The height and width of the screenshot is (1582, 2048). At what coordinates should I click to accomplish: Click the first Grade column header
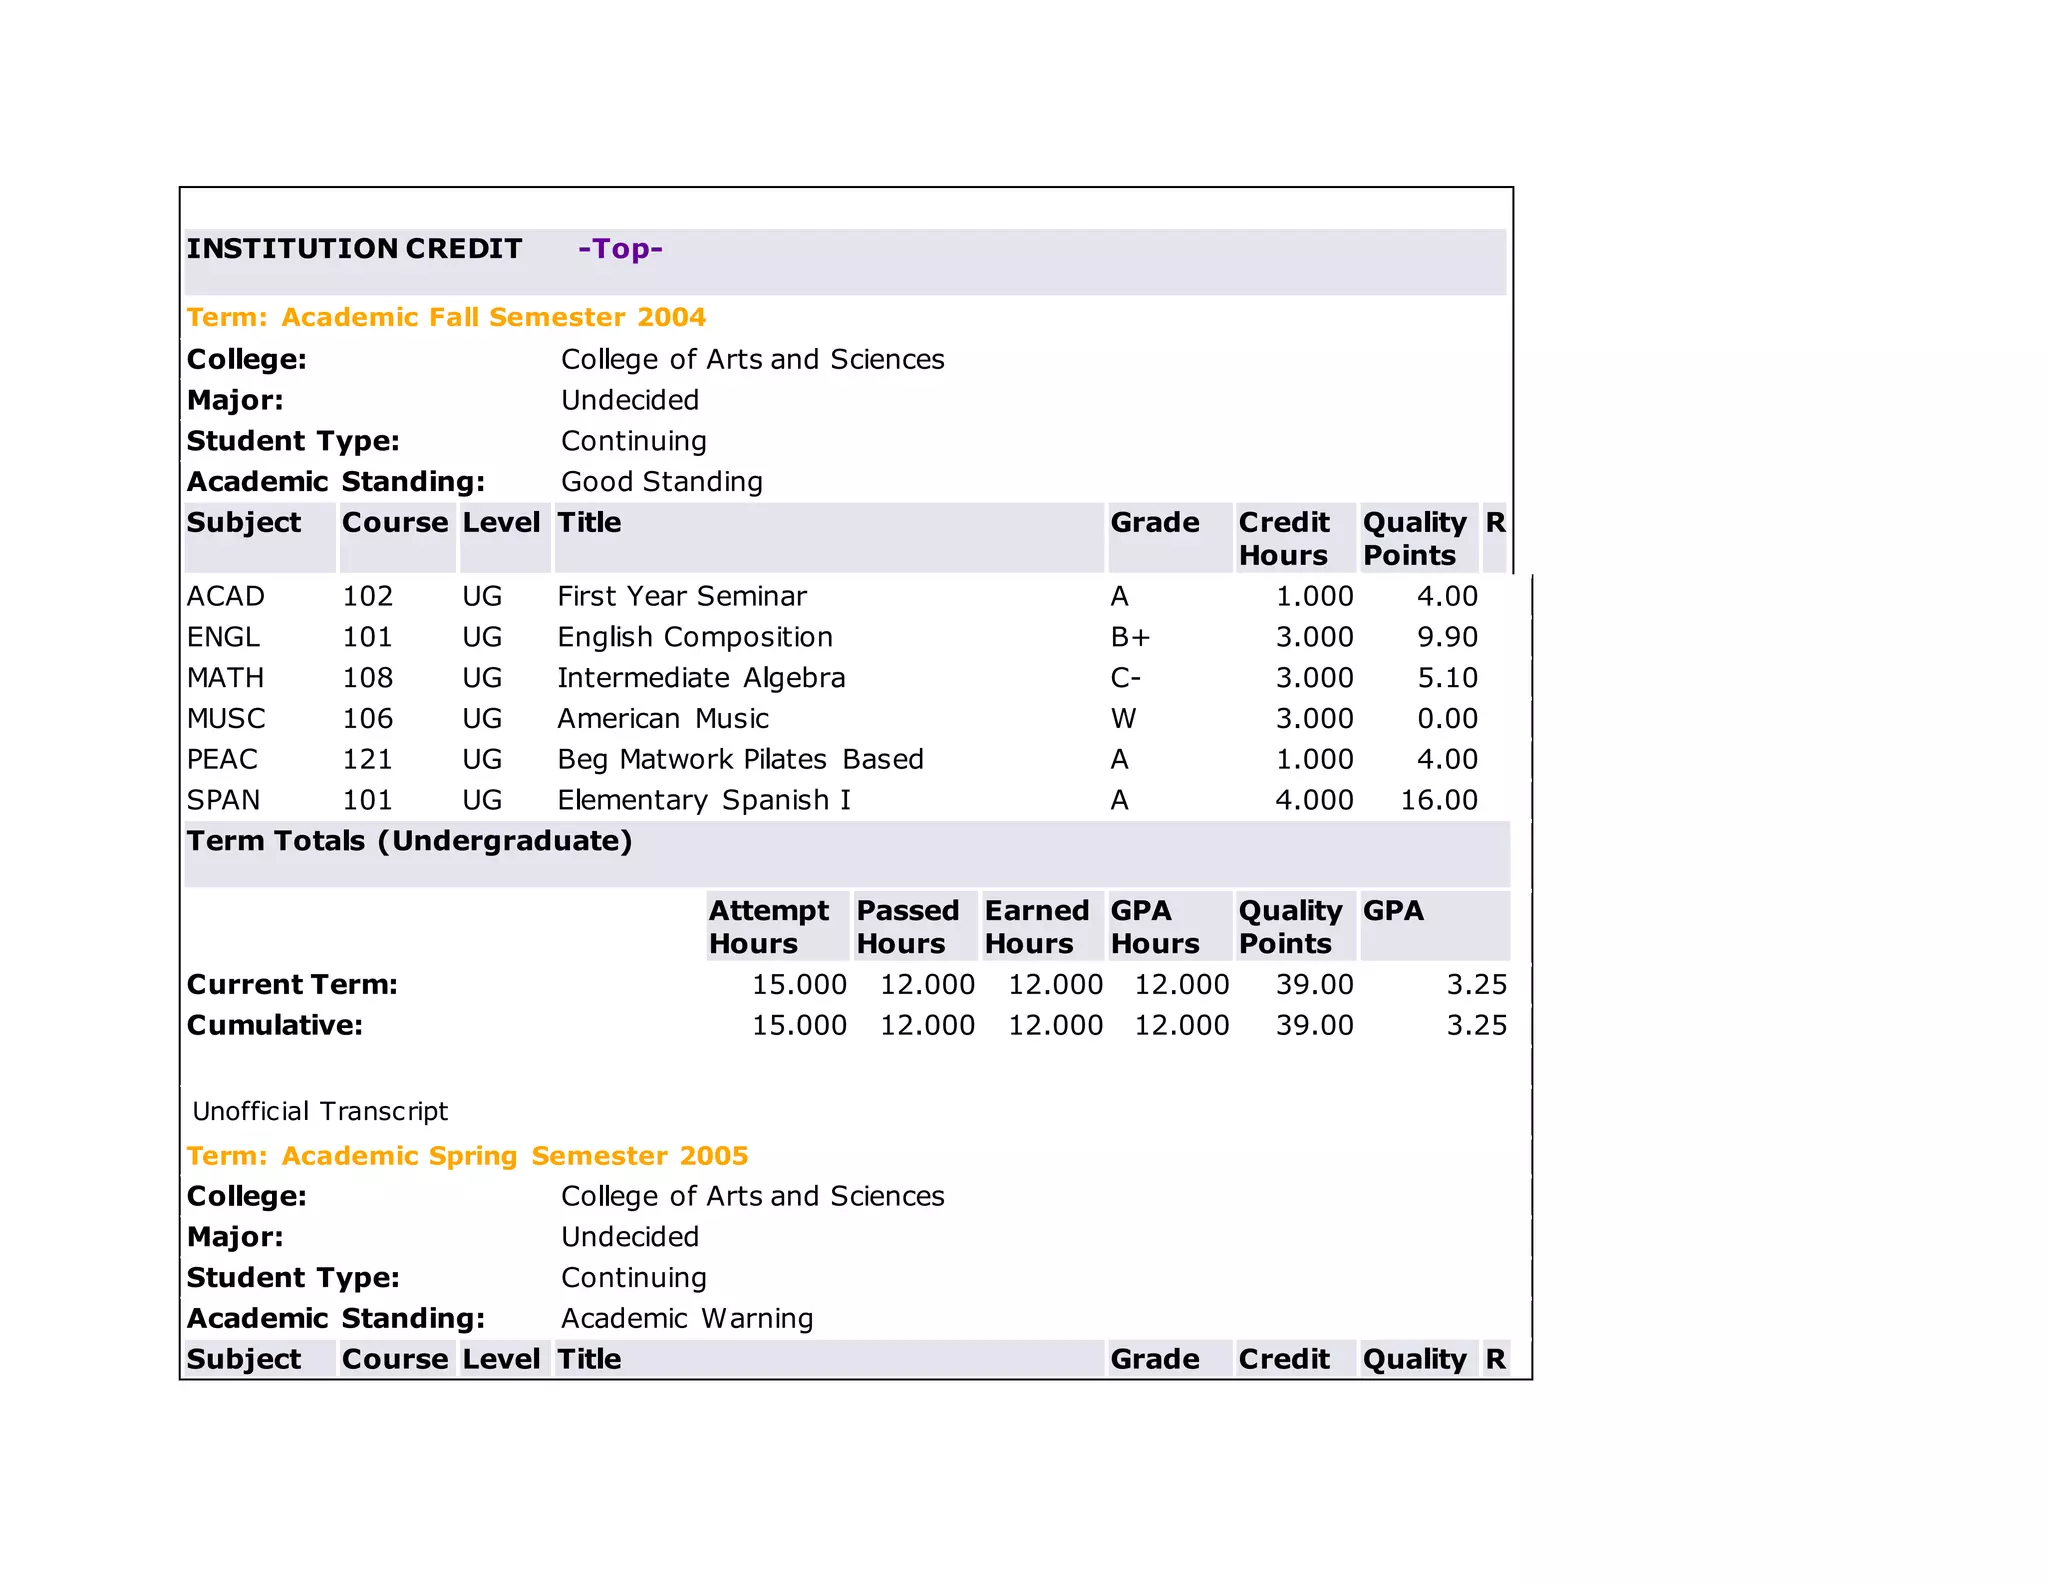coord(1154,523)
